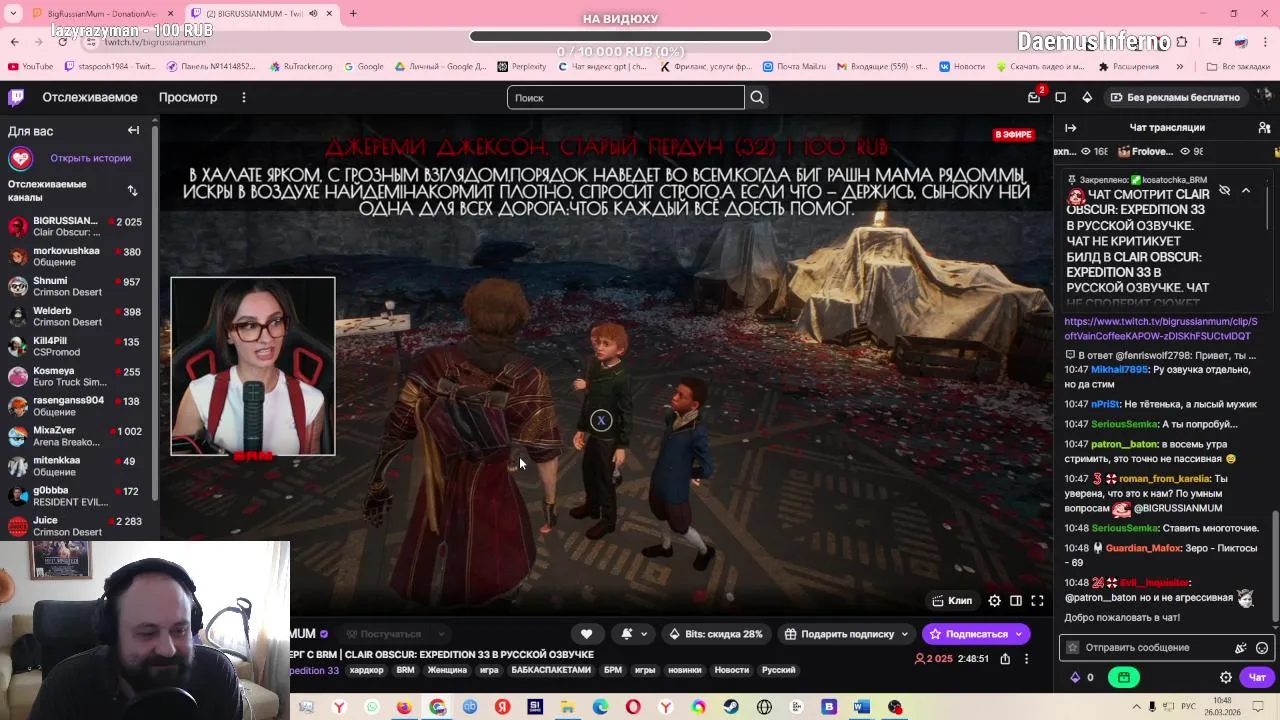Collapse the chat with the arrow icon
Screen dimensions: 1280x720
pos(1070,127)
